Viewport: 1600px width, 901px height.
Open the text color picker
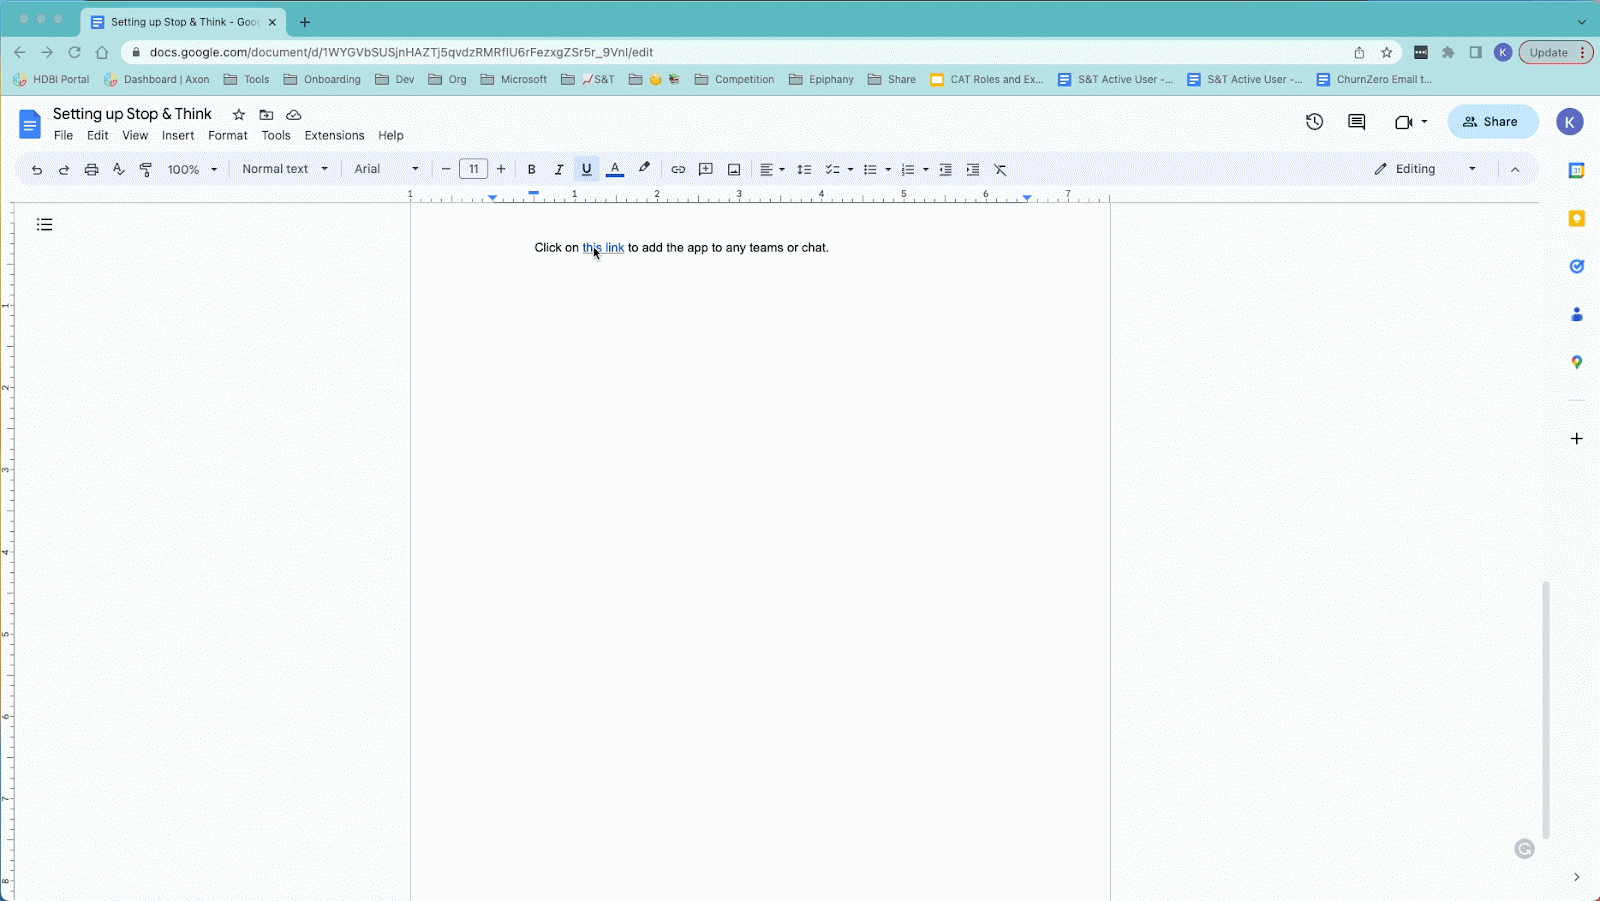pyautogui.click(x=615, y=170)
